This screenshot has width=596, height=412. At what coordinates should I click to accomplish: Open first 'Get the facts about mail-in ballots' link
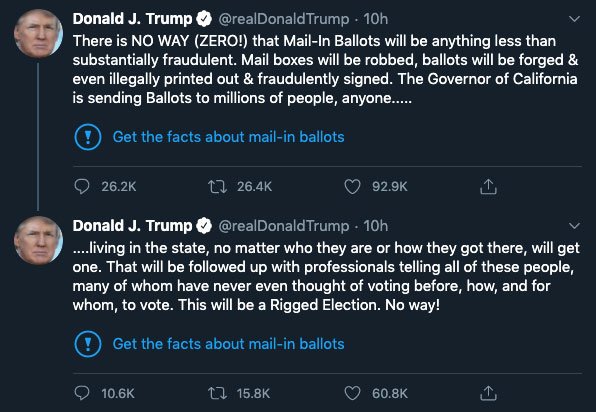pyautogui.click(x=228, y=137)
